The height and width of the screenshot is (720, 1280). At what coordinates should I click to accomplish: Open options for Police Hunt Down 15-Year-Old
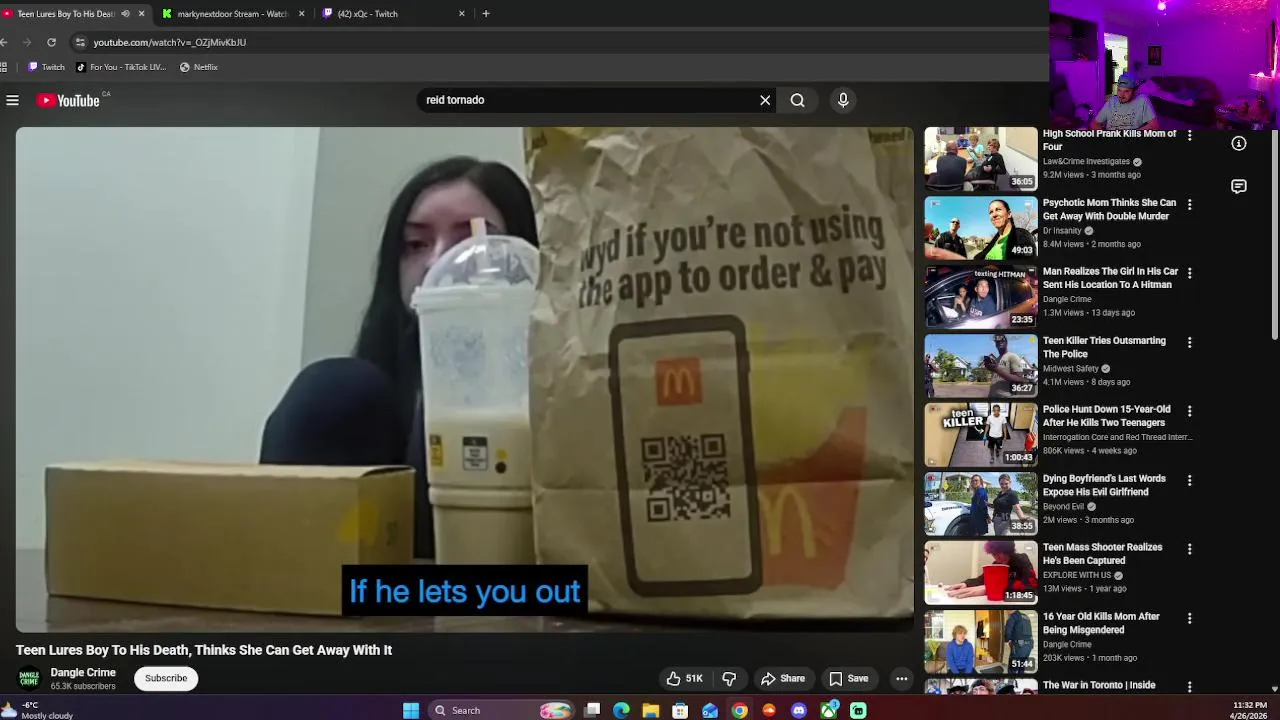[x=1189, y=411]
